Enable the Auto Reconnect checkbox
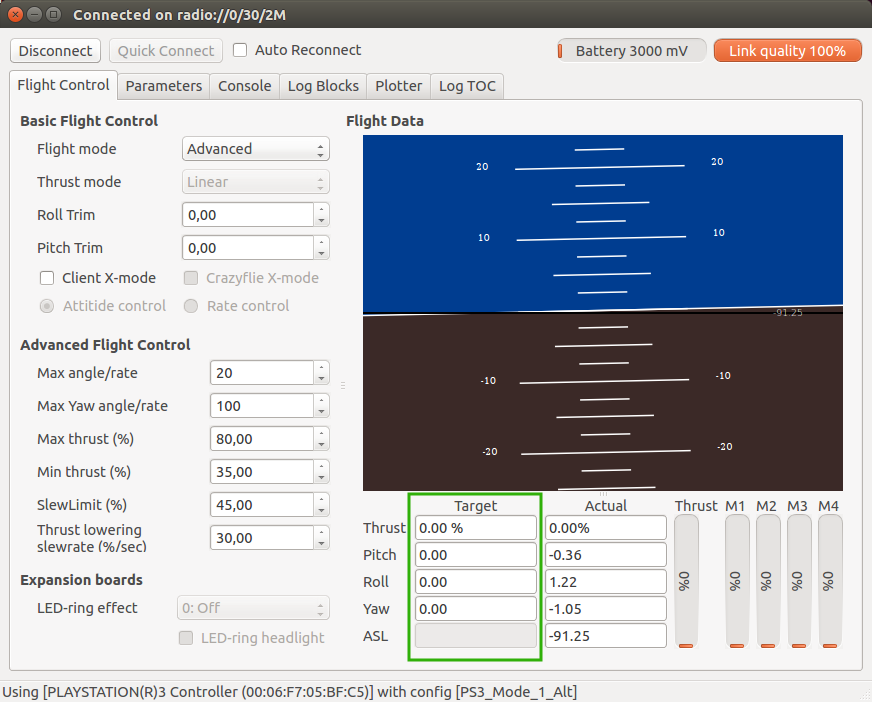The height and width of the screenshot is (702, 872). [241, 50]
